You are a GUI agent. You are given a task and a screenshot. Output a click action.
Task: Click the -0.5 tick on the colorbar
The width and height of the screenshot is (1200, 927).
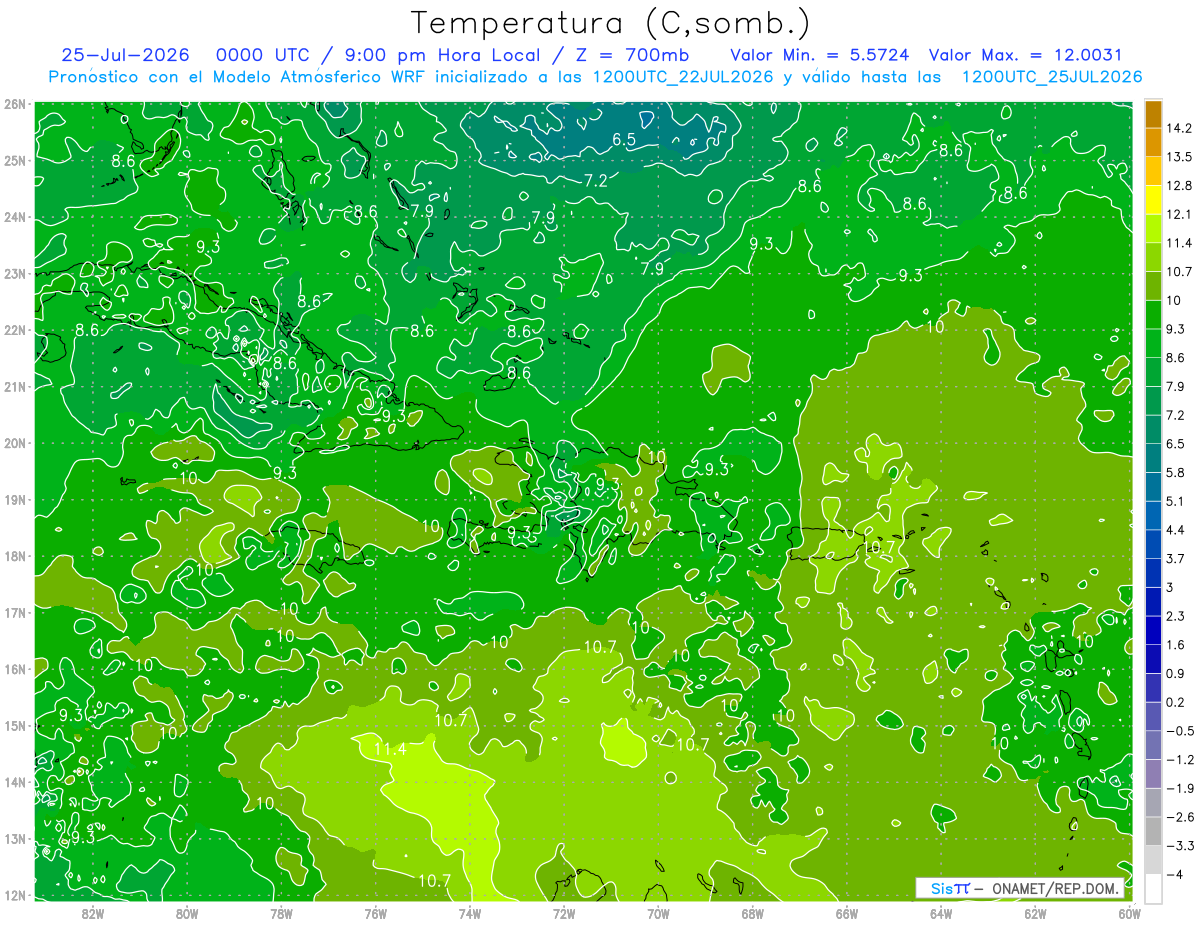[1179, 731]
